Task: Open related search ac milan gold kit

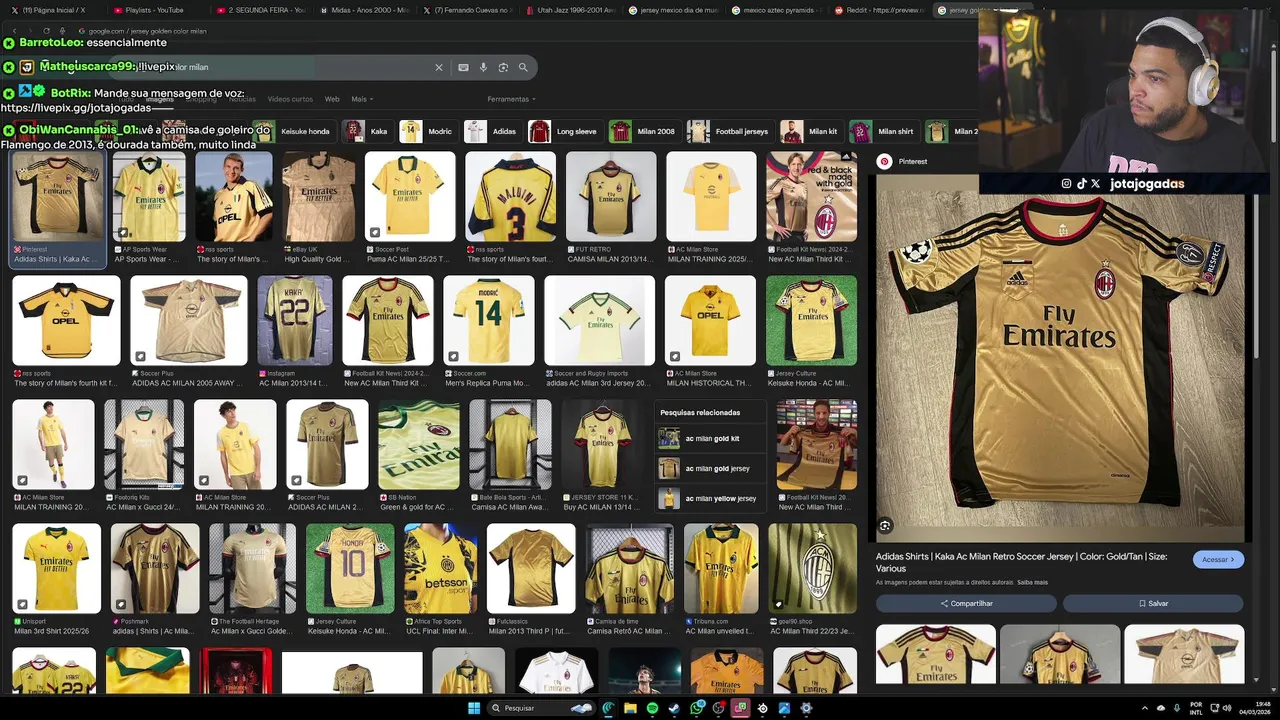Action: click(712, 438)
